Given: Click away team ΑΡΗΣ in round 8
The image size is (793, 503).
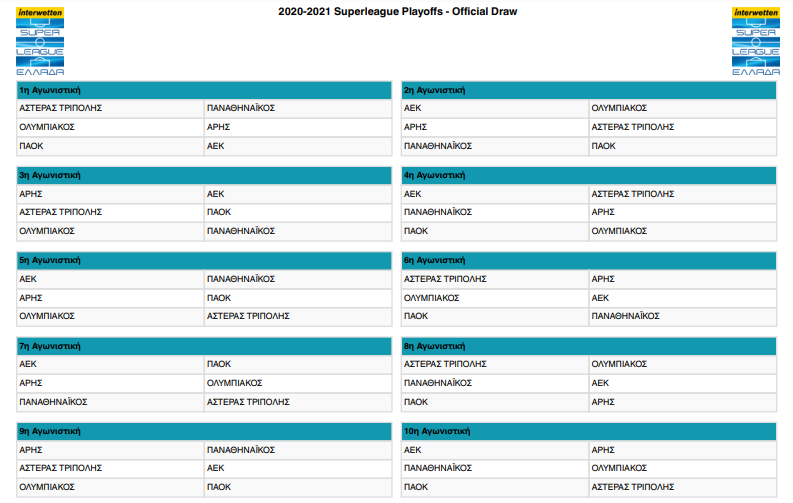Looking at the screenshot, I should pyautogui.click(x=603, y=402).
